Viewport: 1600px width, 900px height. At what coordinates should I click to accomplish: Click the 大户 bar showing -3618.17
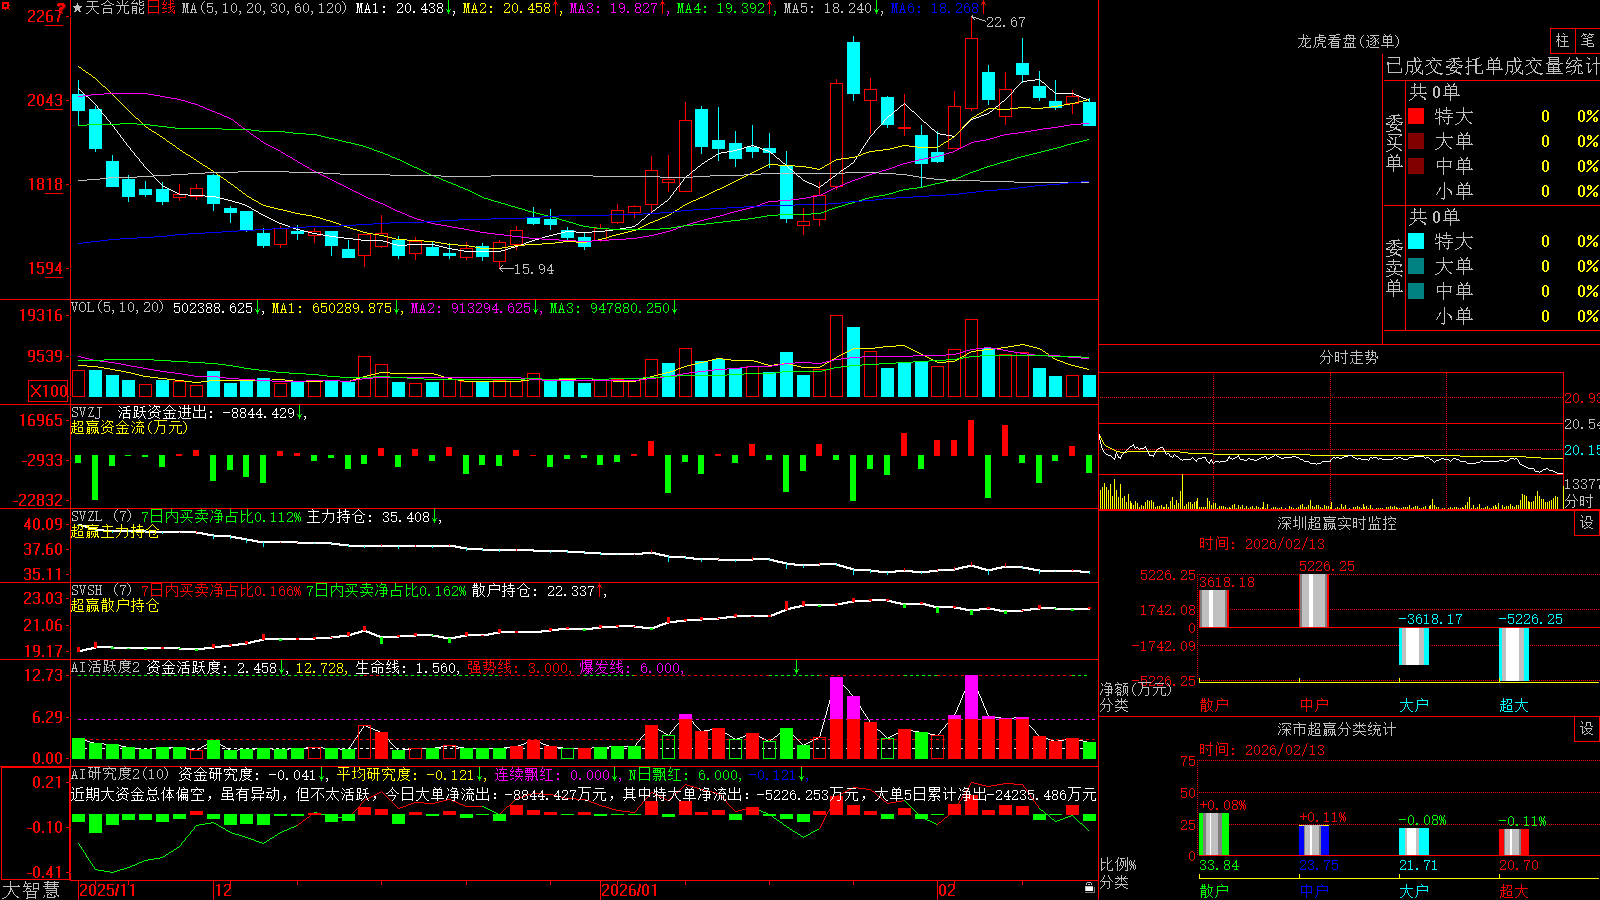[x=1414, y=646]
